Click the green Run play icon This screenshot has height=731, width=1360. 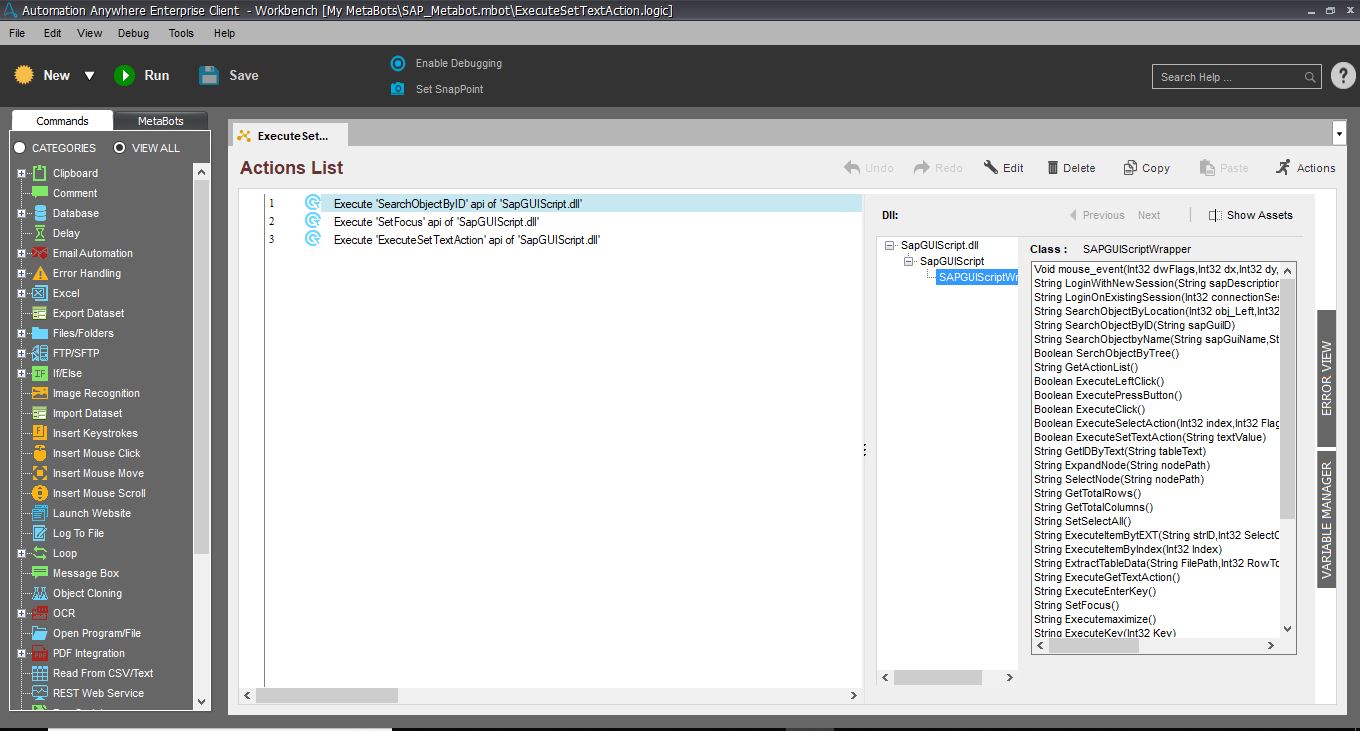click(x=124, y=76)
